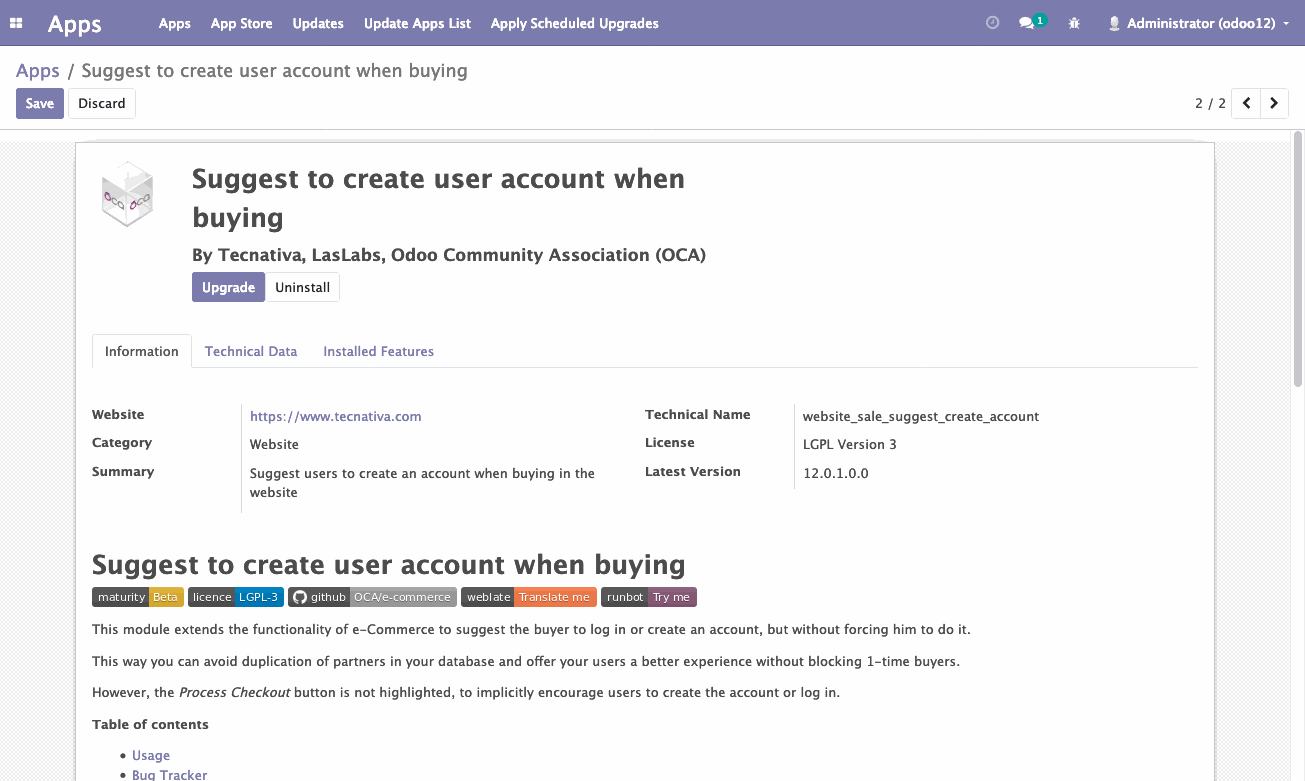Screen dimensions: 1305x781
Task: Switch to the Information tab
Action: tap(142, 351)
